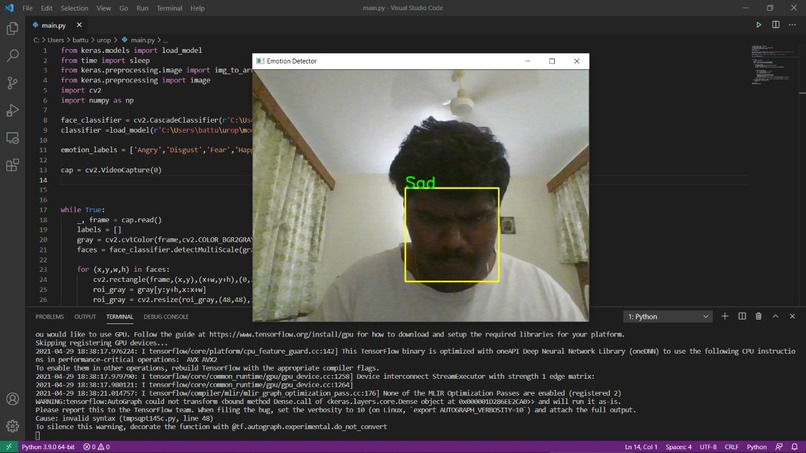Open the Manage gear icon
Image resolution: width=806 pixels, height=453 pixels.
(12, 426)
